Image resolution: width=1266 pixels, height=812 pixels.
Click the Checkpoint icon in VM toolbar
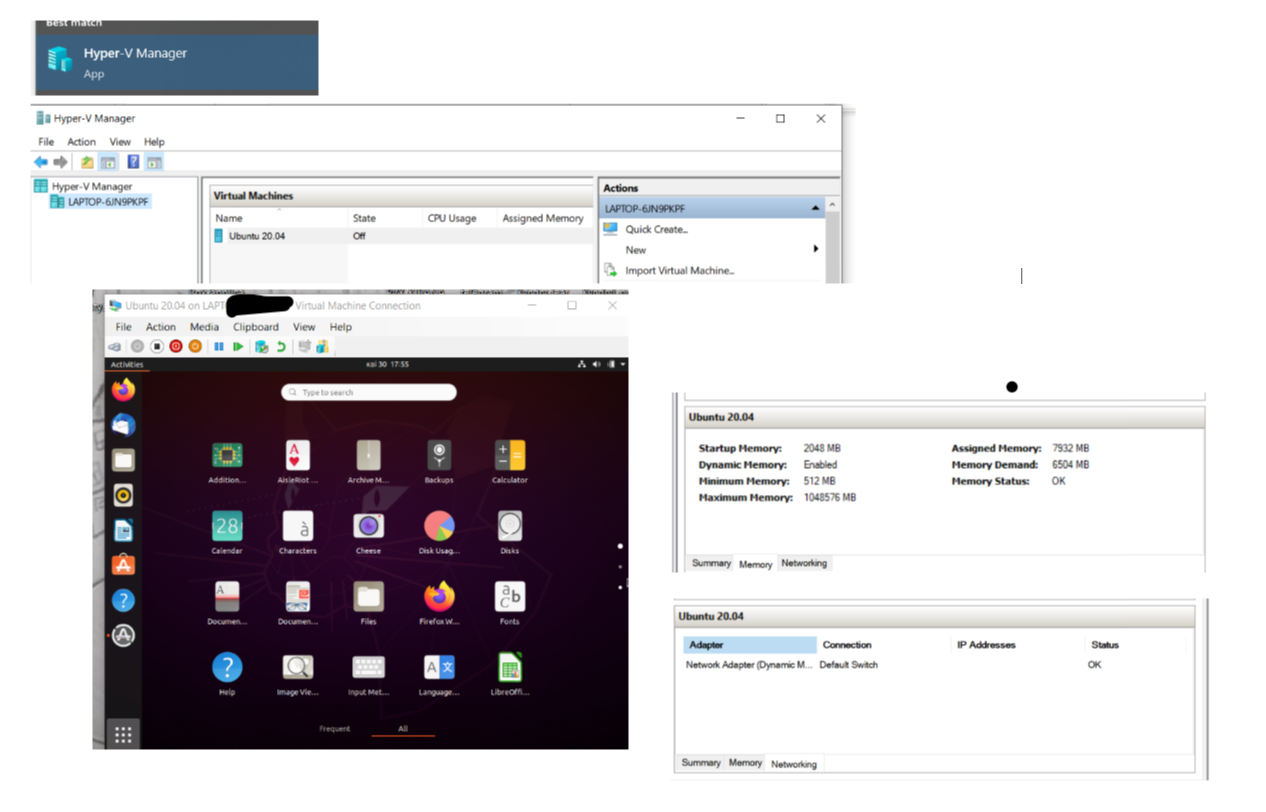(x=261, y=347)
